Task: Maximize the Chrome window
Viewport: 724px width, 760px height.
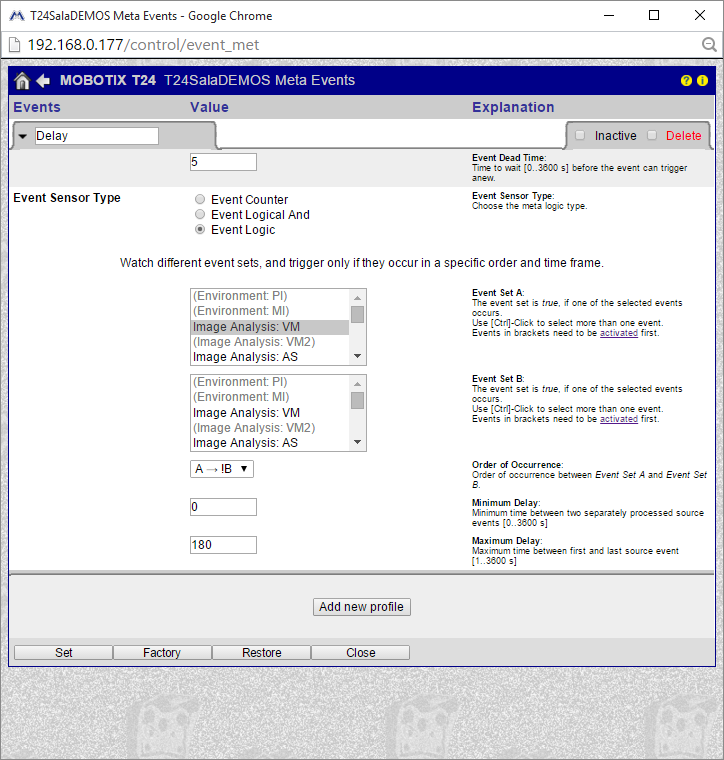Action: tap(654, 16)
